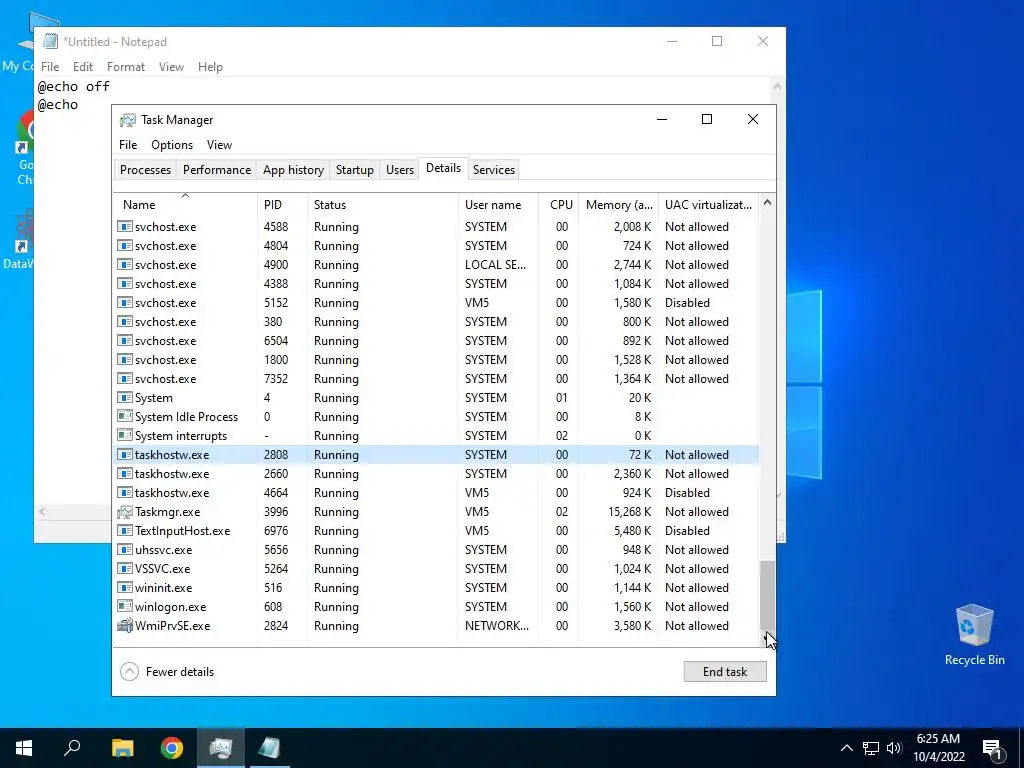Click the System Idle Process icon
The width and height of the screenshot is (1024, 768).
pos(124,417)
